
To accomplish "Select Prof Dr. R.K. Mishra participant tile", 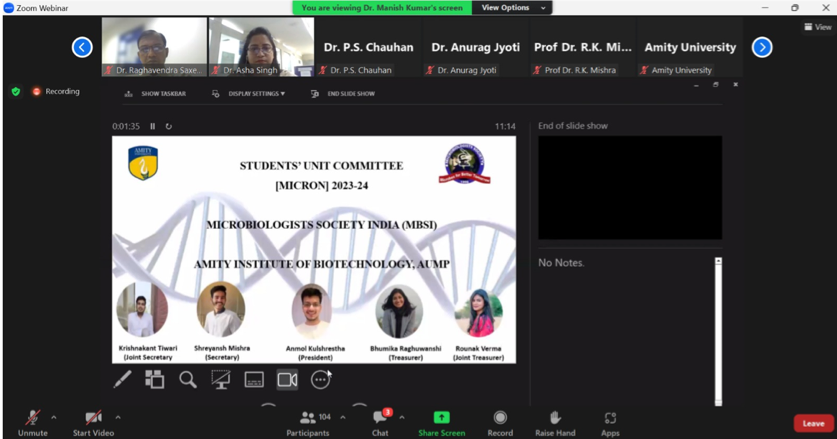I will tap(583, 47).
